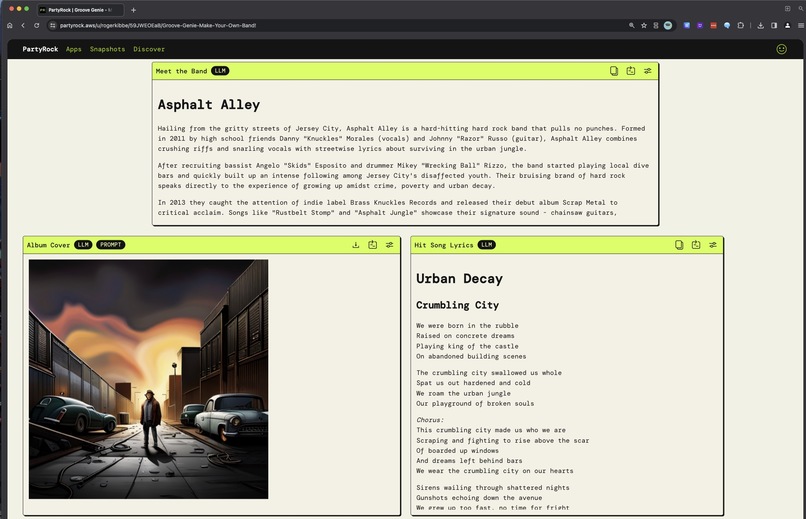
Task: Click the purple extension icon in toolbar
Action: [x=700, y=25]
